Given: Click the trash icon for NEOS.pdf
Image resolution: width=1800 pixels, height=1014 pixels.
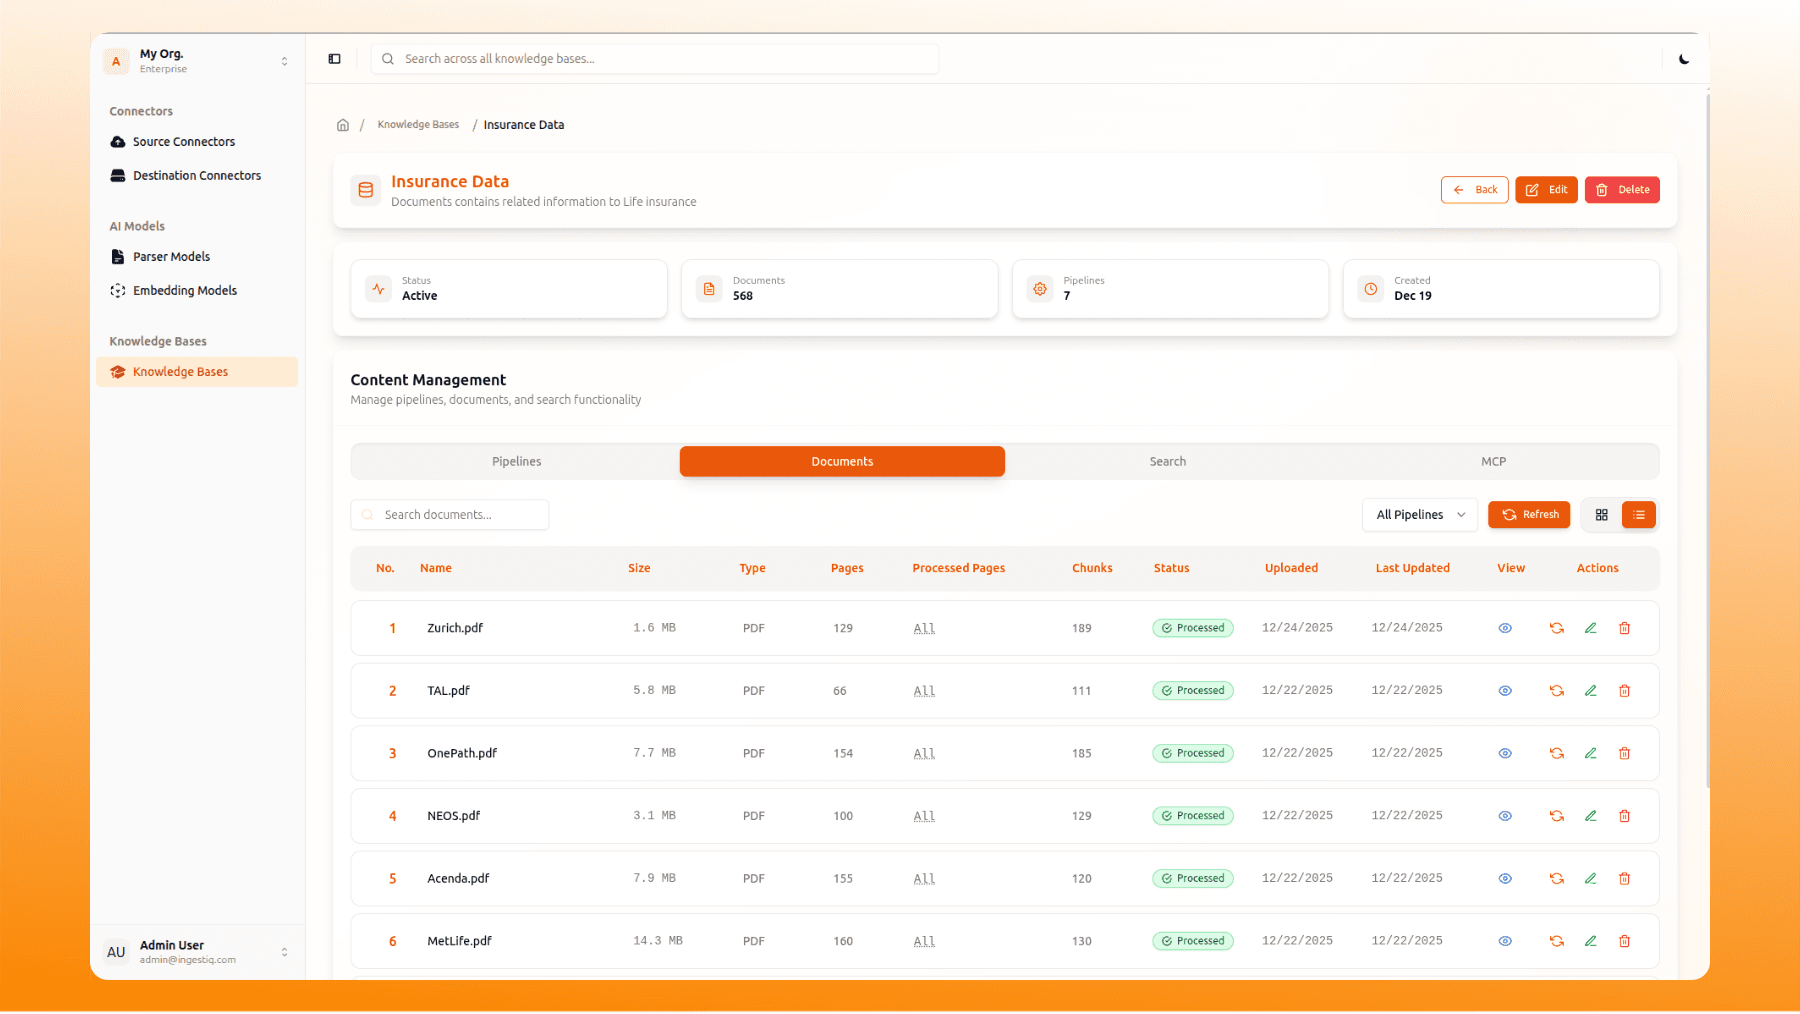Looking at the screenshot, I should tap(1625, 816).
